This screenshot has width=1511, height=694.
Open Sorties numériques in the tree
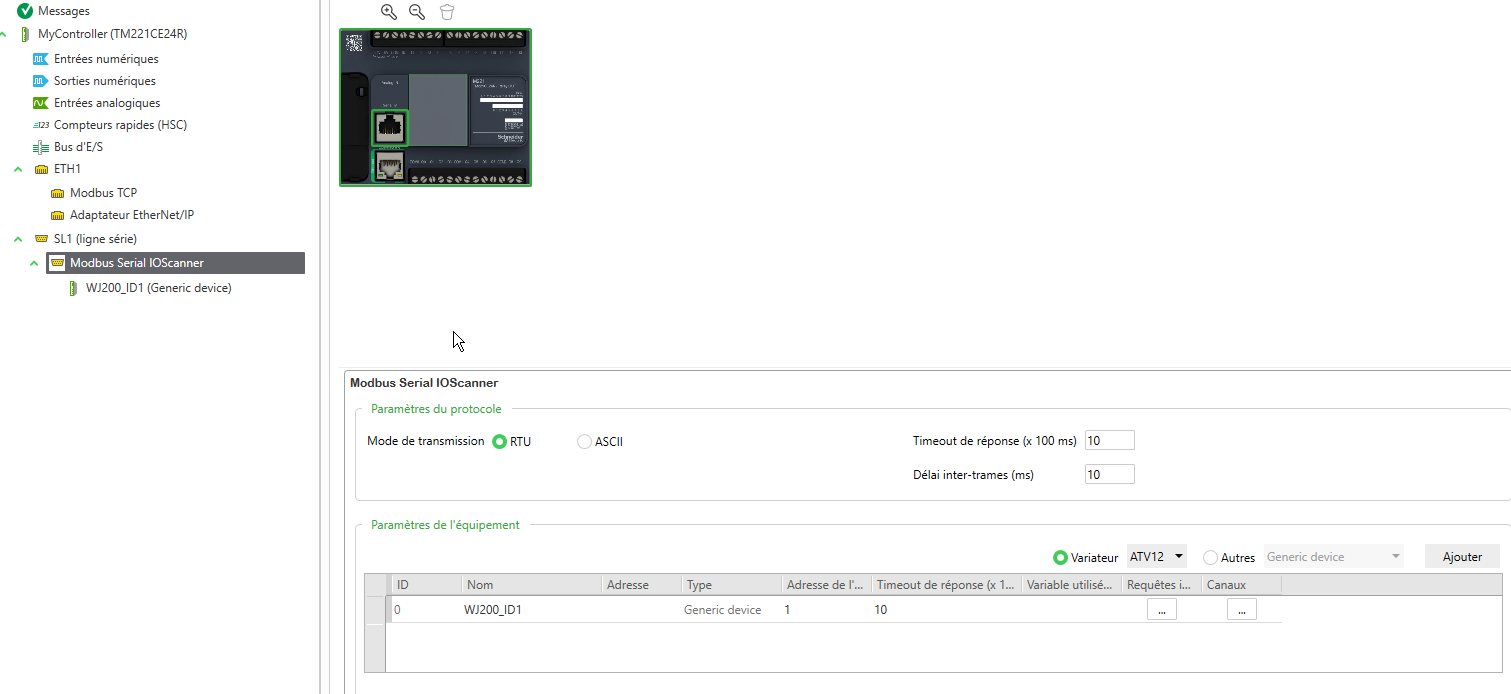(x=104, y=81)
